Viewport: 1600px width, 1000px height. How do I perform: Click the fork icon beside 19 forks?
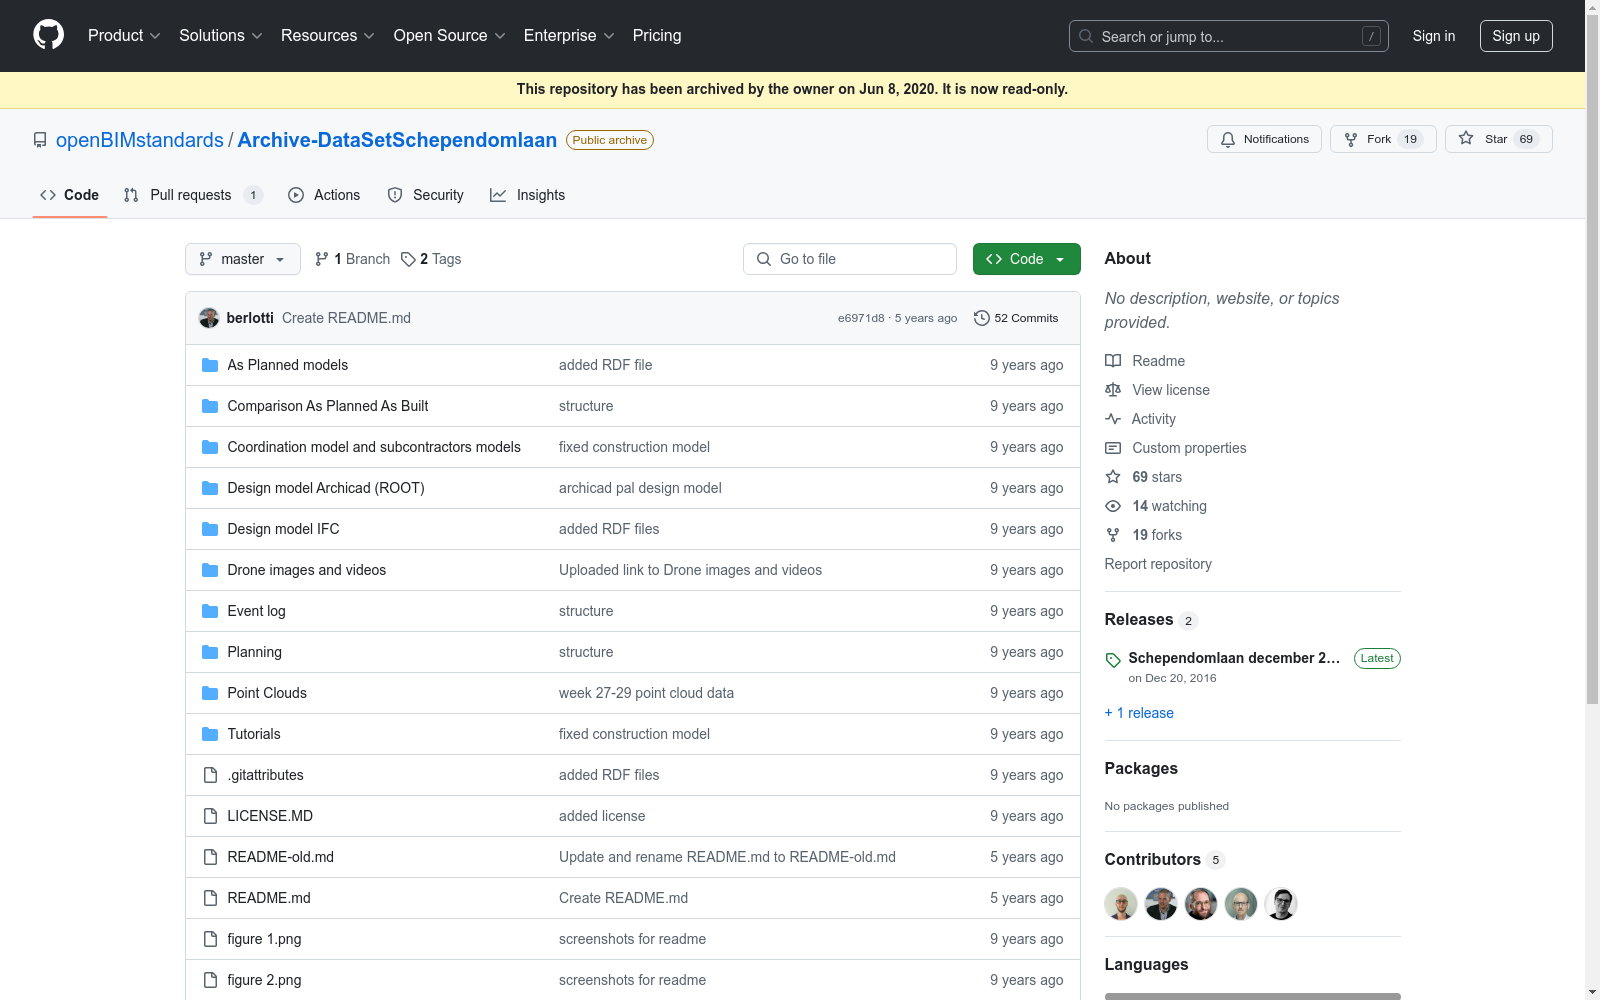1113,535
